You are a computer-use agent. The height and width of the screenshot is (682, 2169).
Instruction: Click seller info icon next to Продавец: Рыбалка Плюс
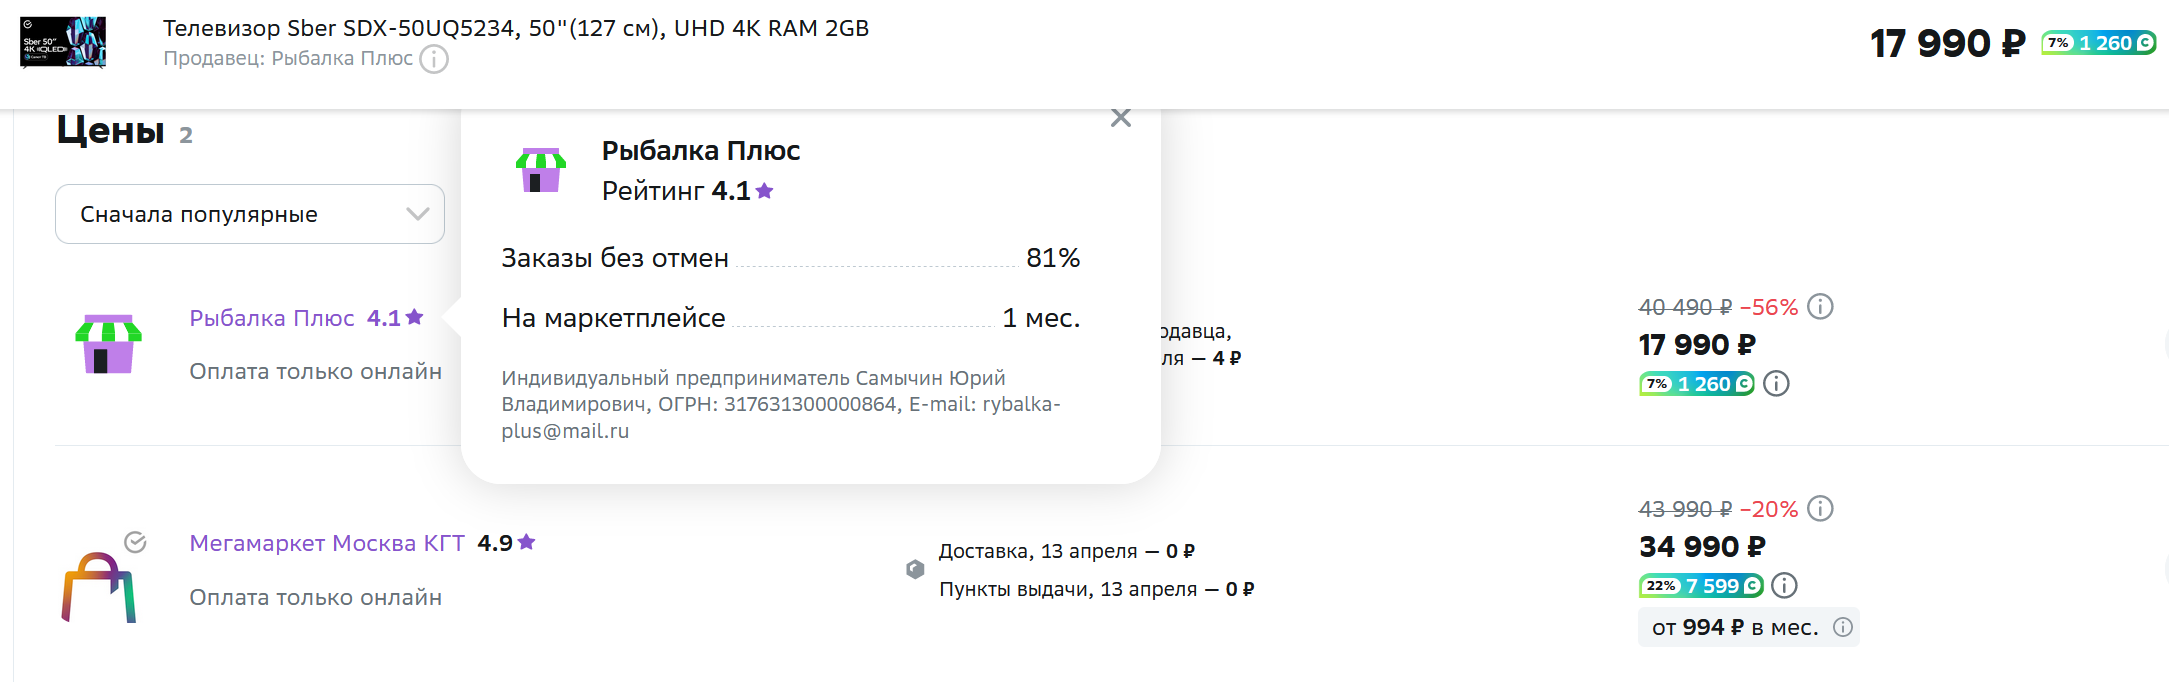point(434,59)
